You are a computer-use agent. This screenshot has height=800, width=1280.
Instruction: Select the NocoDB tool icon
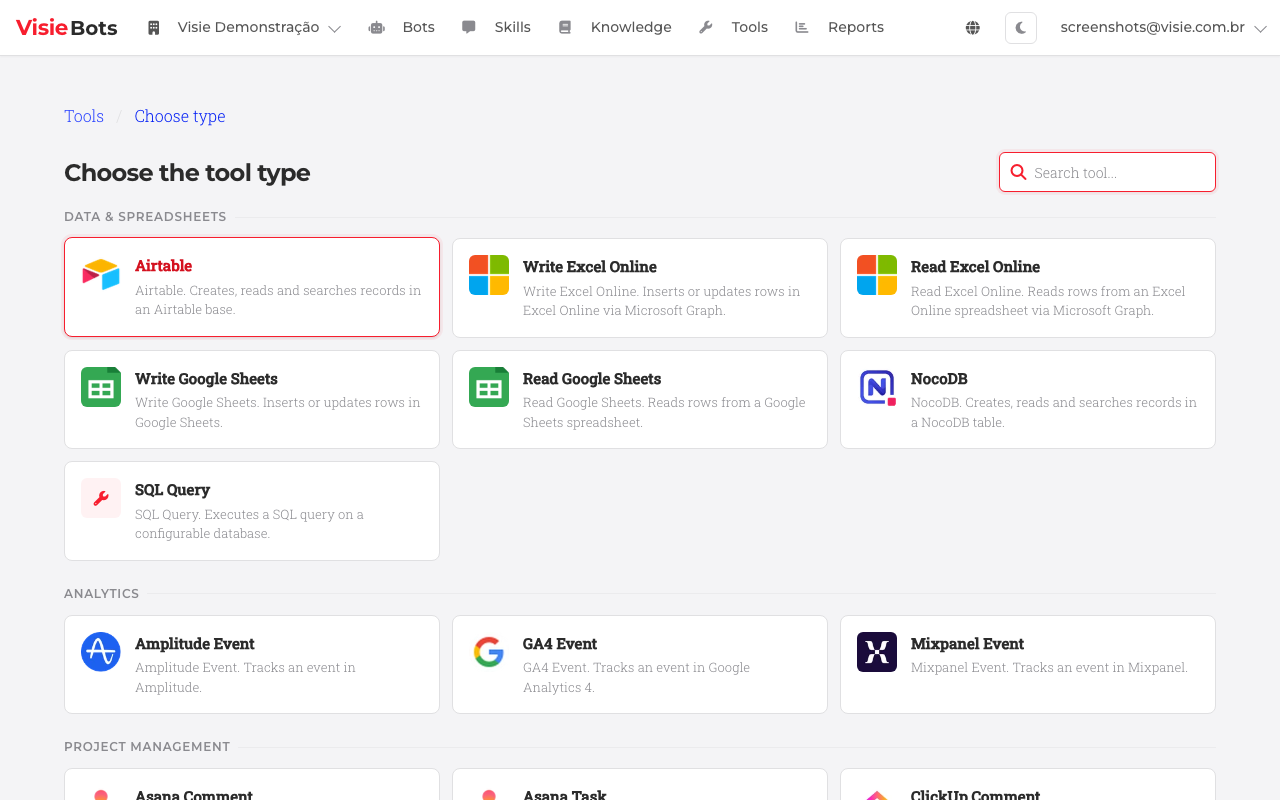coord(877,387)
